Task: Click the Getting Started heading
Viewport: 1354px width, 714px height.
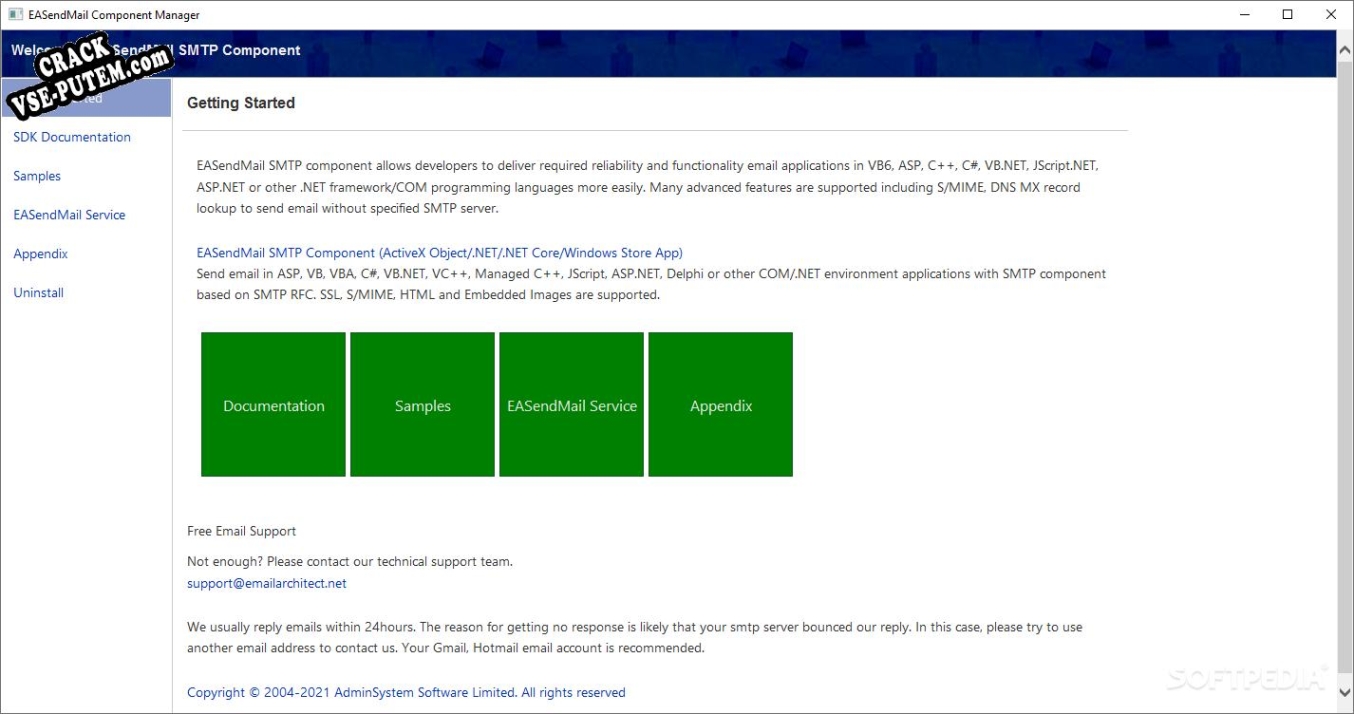Action: (241, 103)
